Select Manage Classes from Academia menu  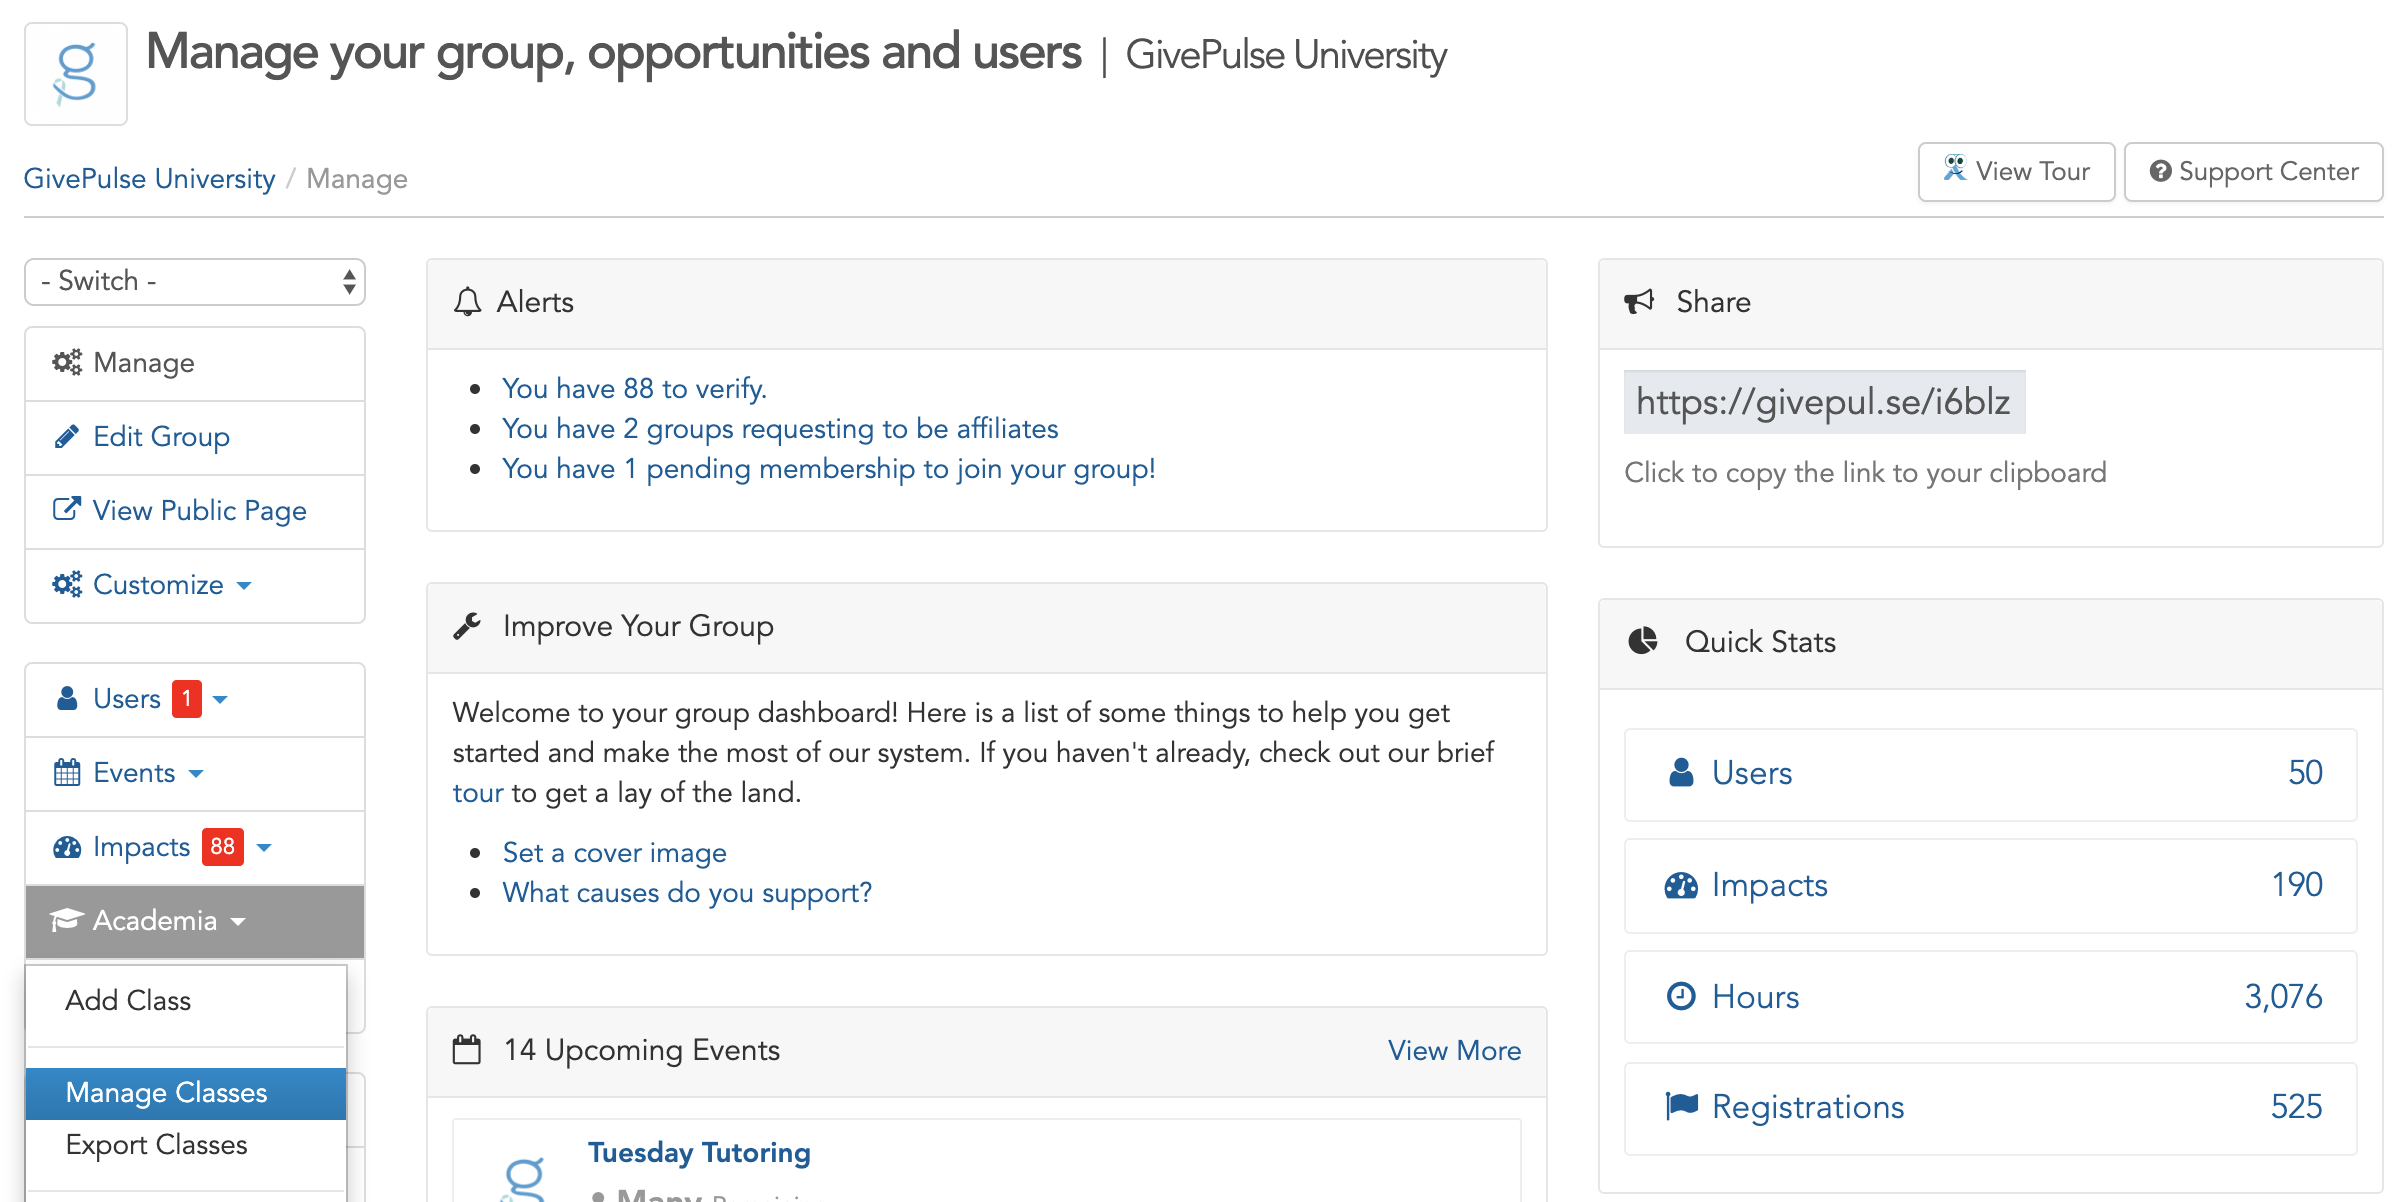(186, 1093)
